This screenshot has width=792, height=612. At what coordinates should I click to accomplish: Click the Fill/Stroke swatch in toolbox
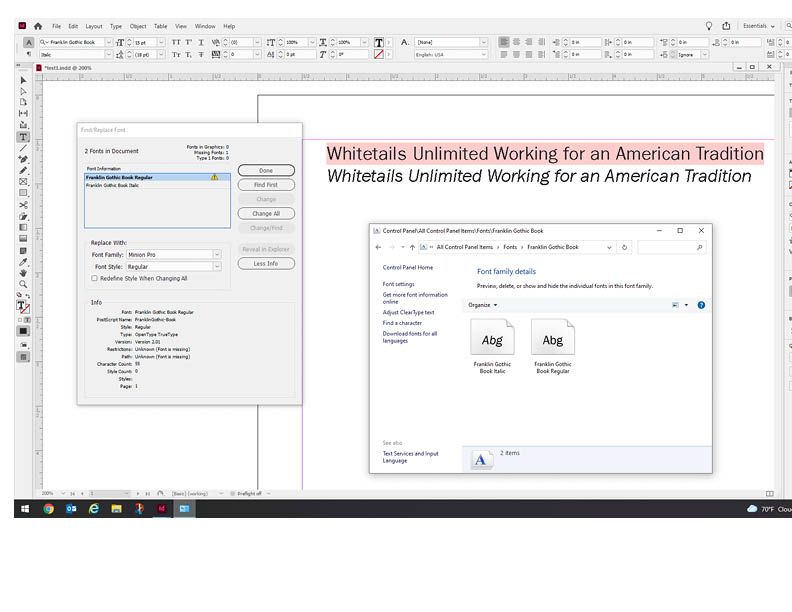[x=23, y=307]
